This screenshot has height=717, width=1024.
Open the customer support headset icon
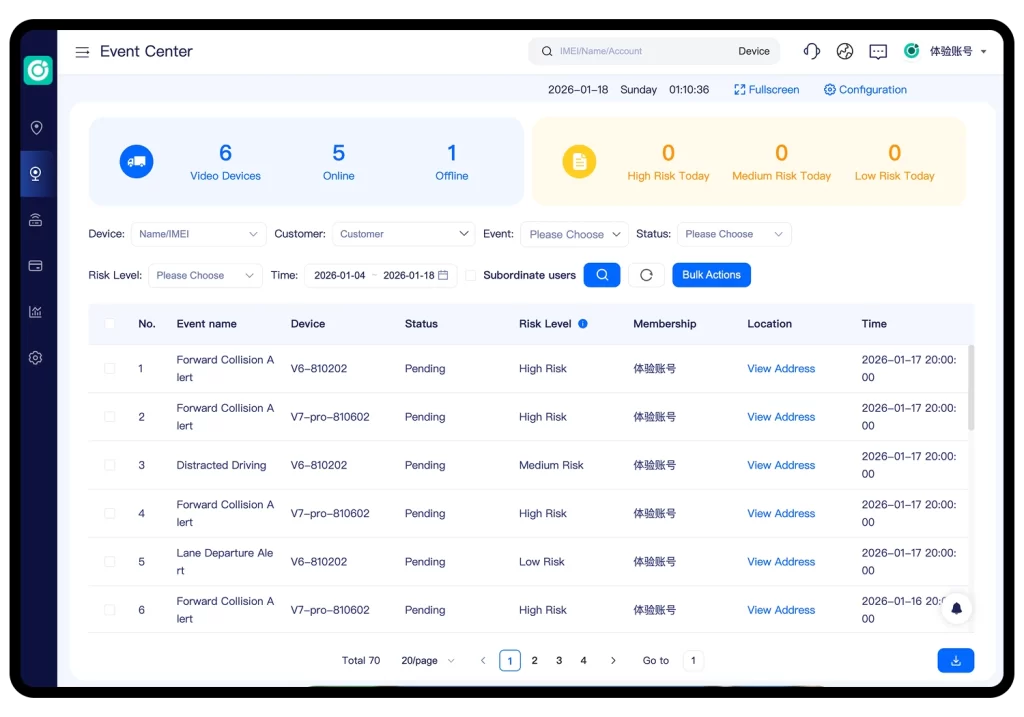(x=812, y=51)
